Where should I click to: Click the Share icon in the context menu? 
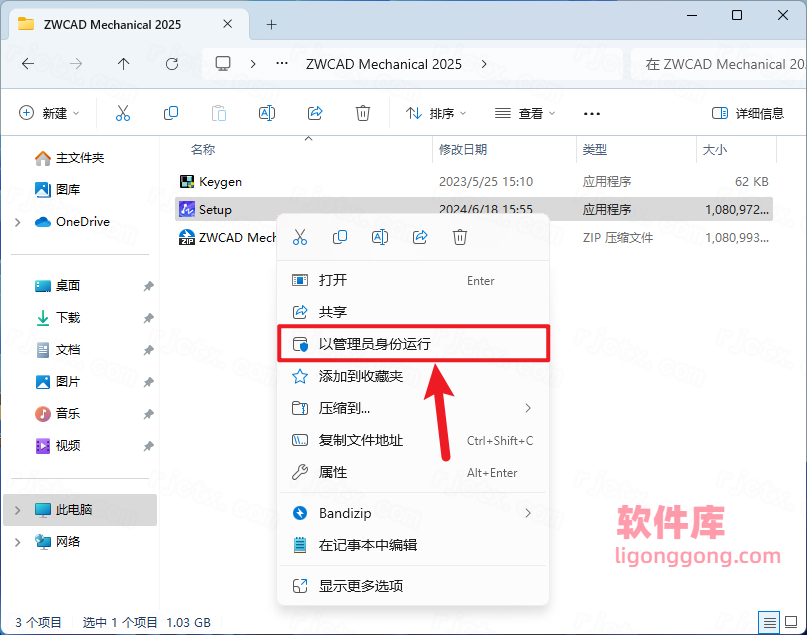point(420,237)
